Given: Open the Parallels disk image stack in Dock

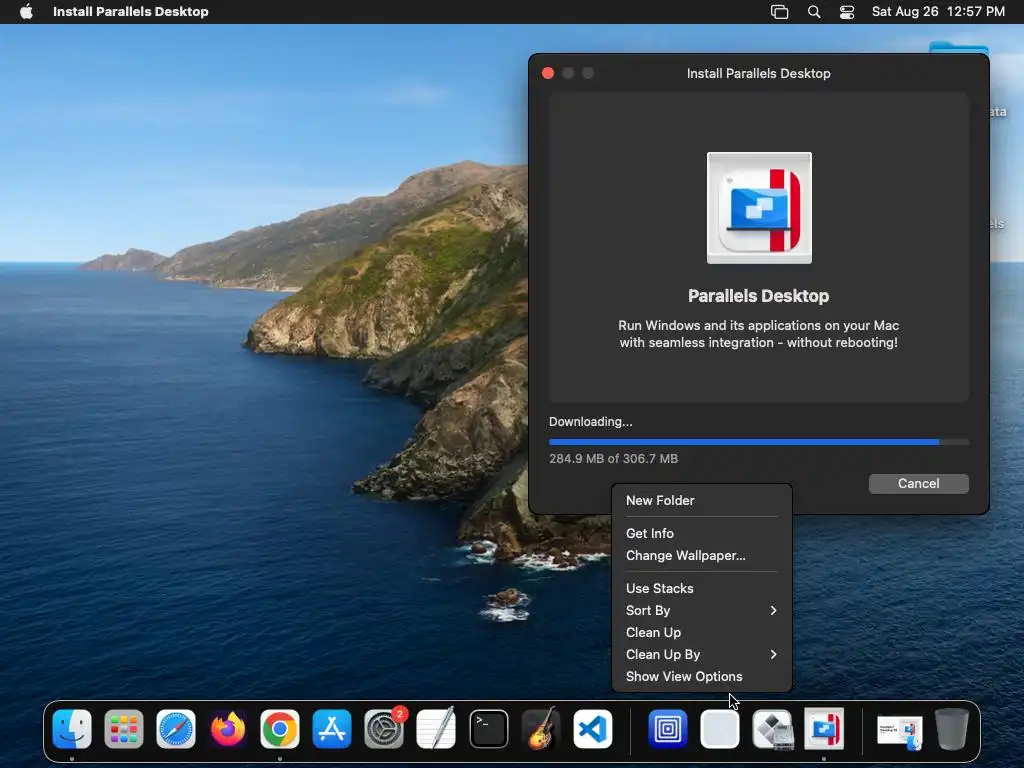Looking at the screenshot, I should click(x=899, y=731).
